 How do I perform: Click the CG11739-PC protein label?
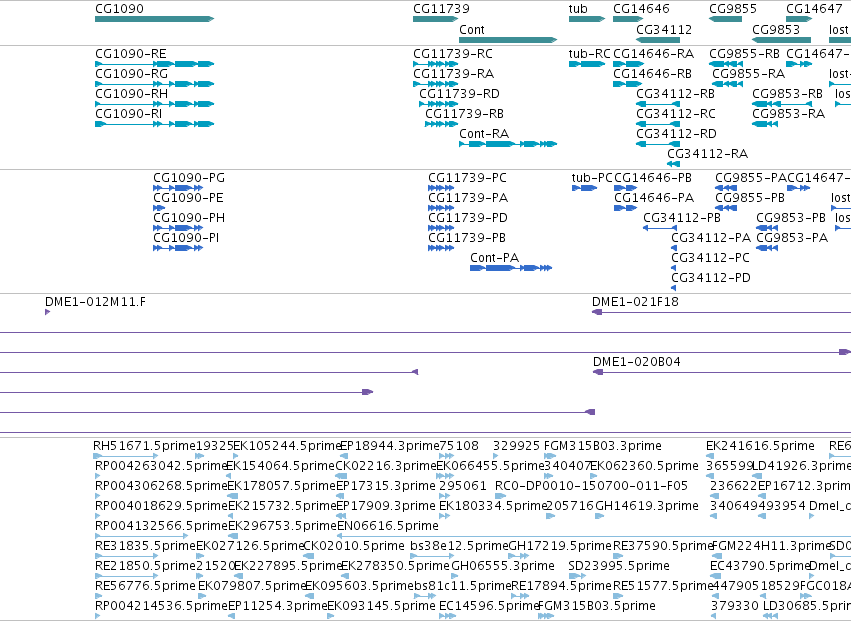[467, 178]
